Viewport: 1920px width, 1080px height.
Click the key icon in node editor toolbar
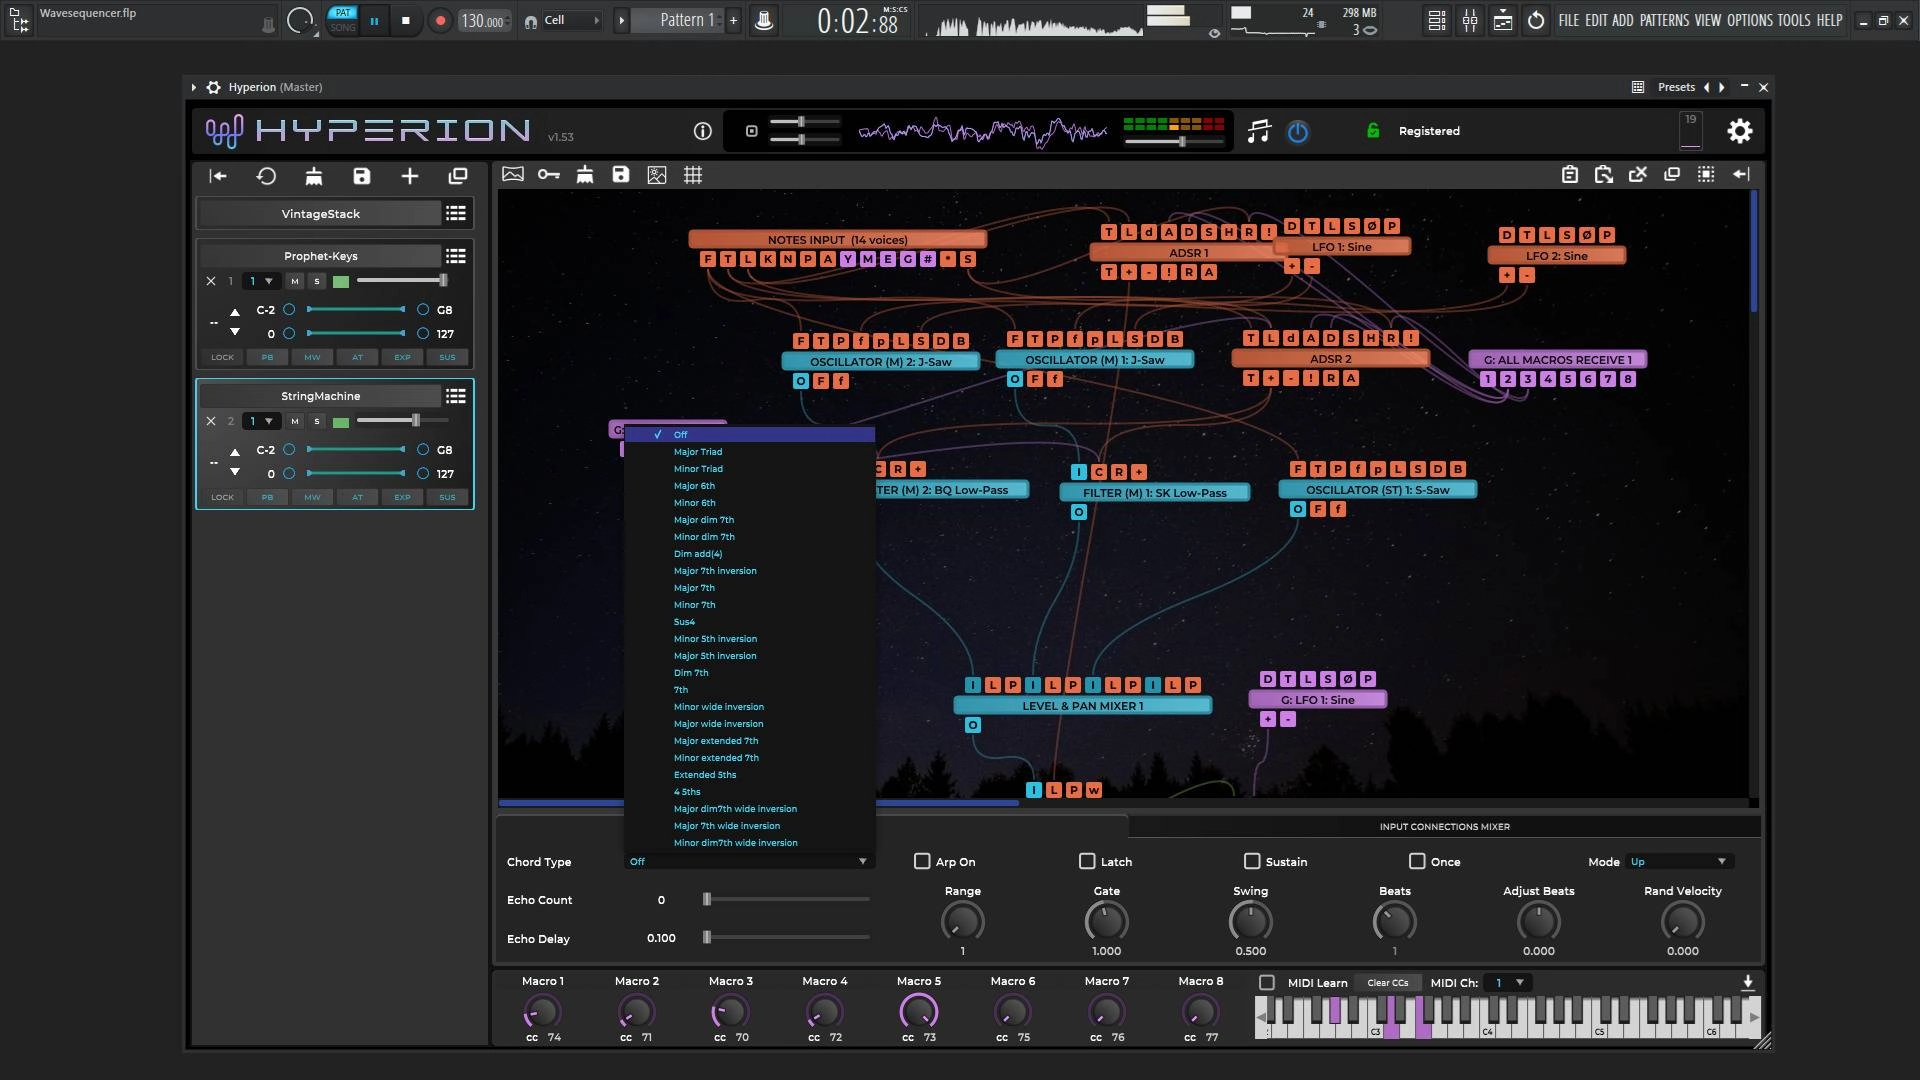549,174
